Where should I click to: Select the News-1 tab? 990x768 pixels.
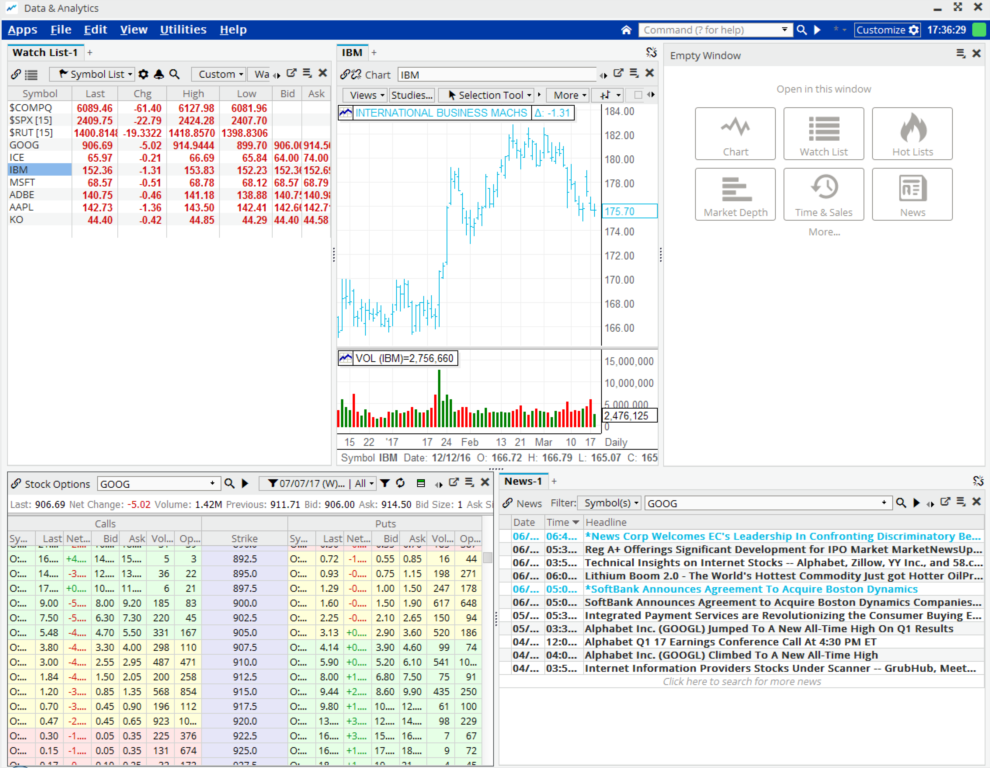523,481
